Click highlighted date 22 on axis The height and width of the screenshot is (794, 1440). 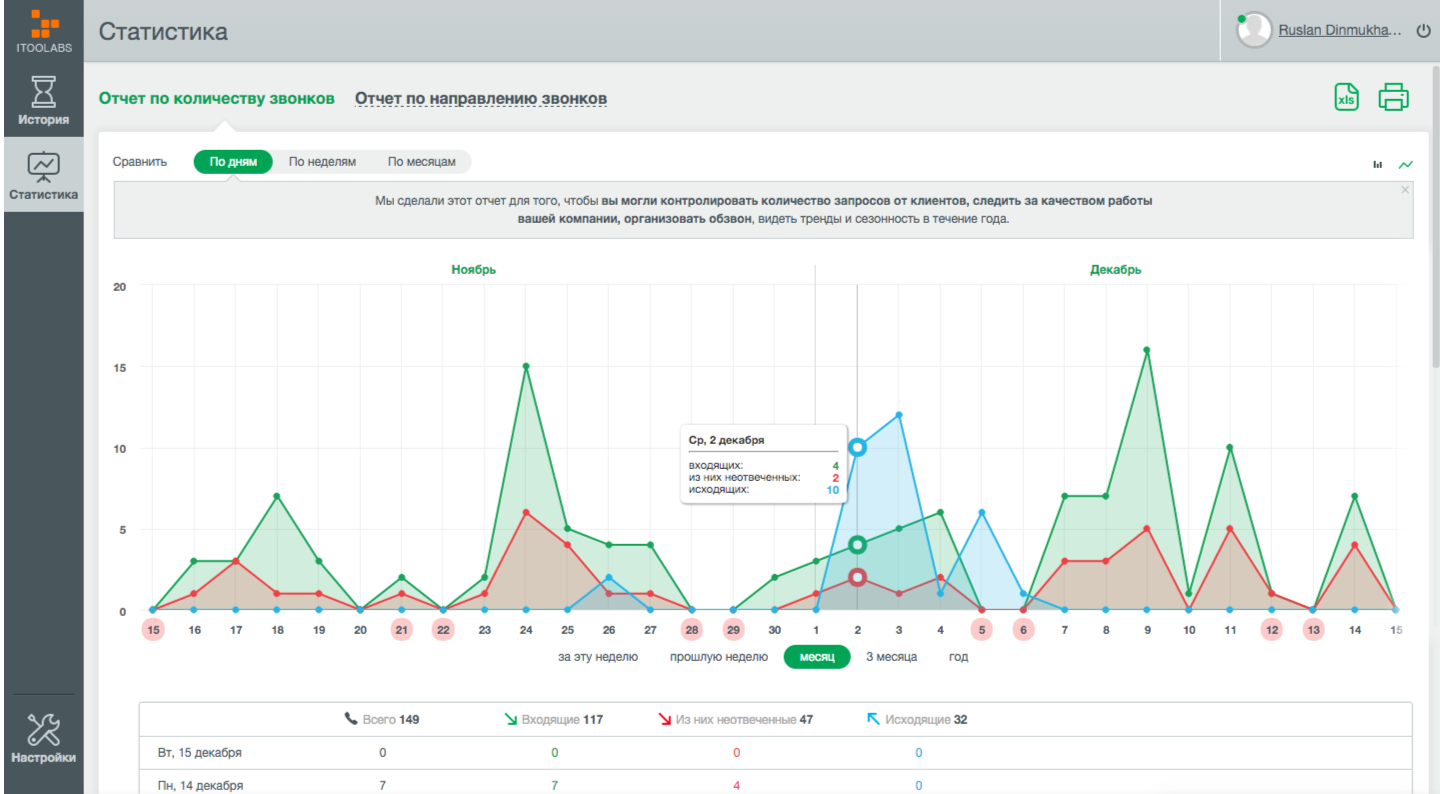(443, 630)
